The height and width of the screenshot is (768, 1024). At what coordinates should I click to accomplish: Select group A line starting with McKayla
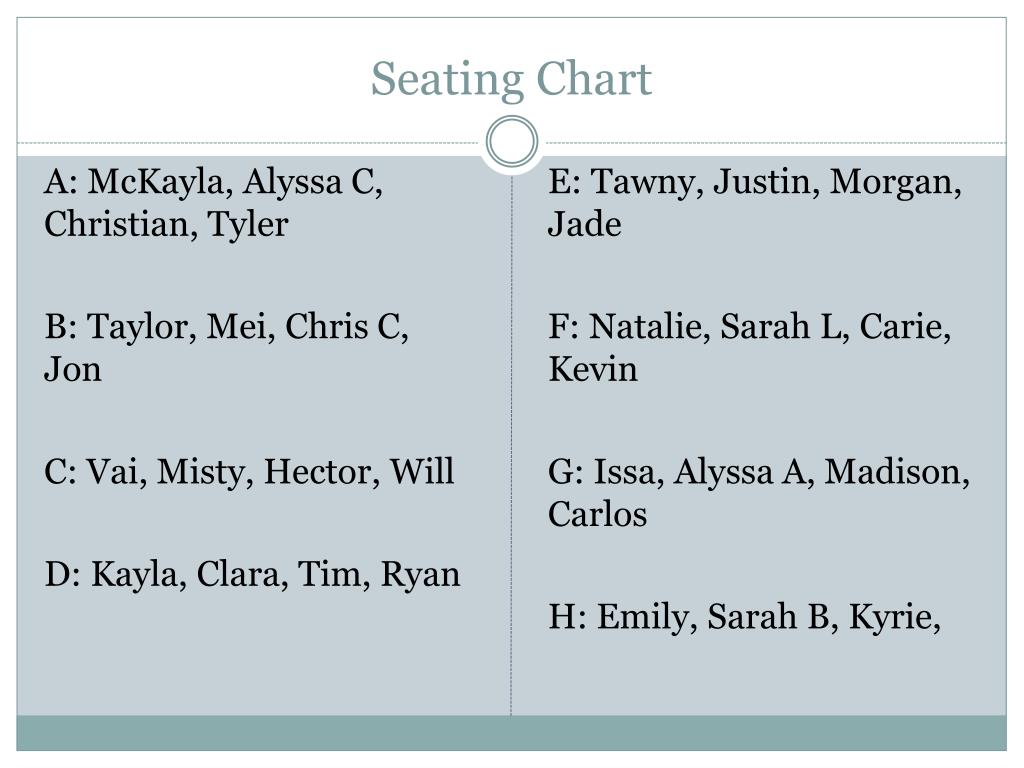(214, 182)
